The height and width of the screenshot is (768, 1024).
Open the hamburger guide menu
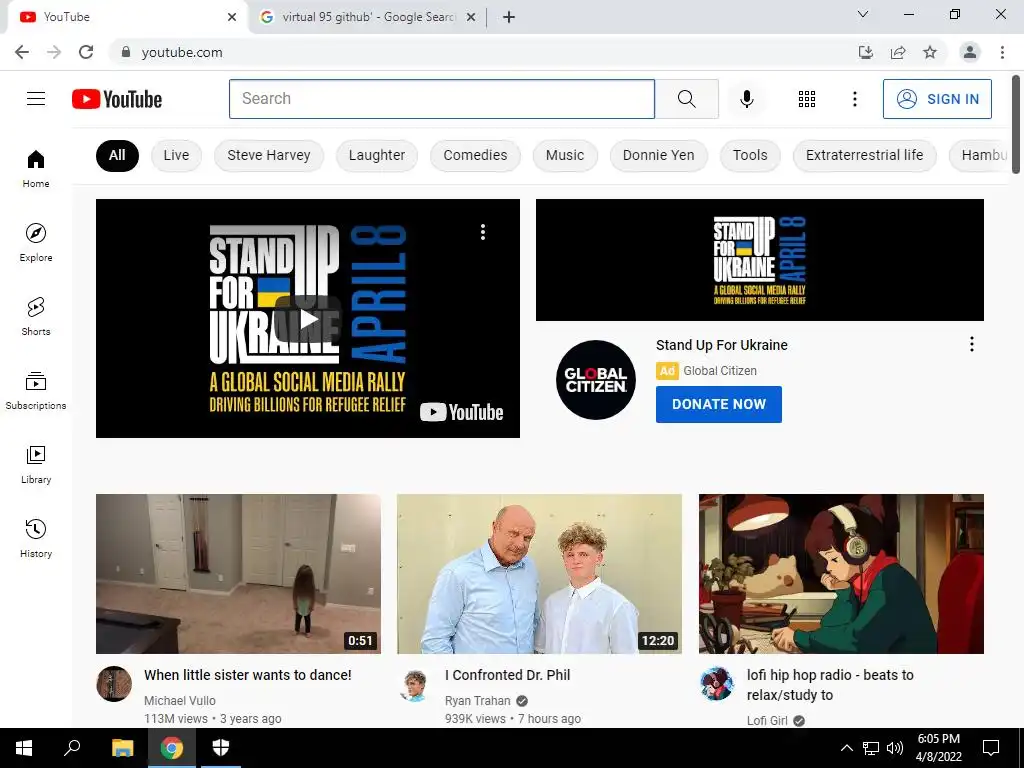coord(36,99)
